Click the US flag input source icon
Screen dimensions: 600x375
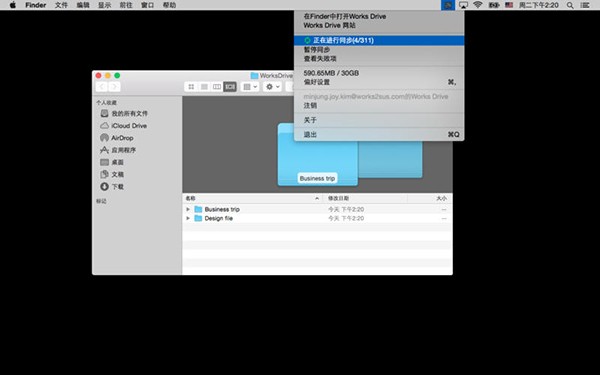coord(509,5)
